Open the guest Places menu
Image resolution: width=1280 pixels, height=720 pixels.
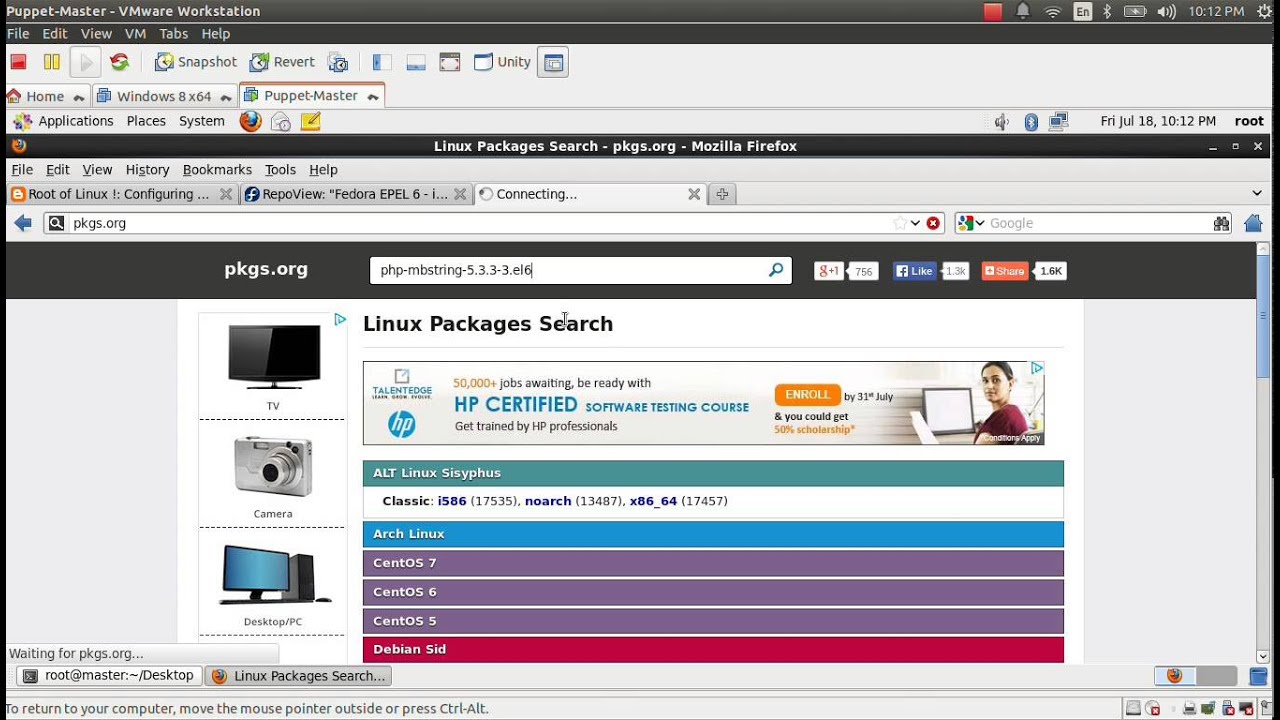click(x=146, y=121)
